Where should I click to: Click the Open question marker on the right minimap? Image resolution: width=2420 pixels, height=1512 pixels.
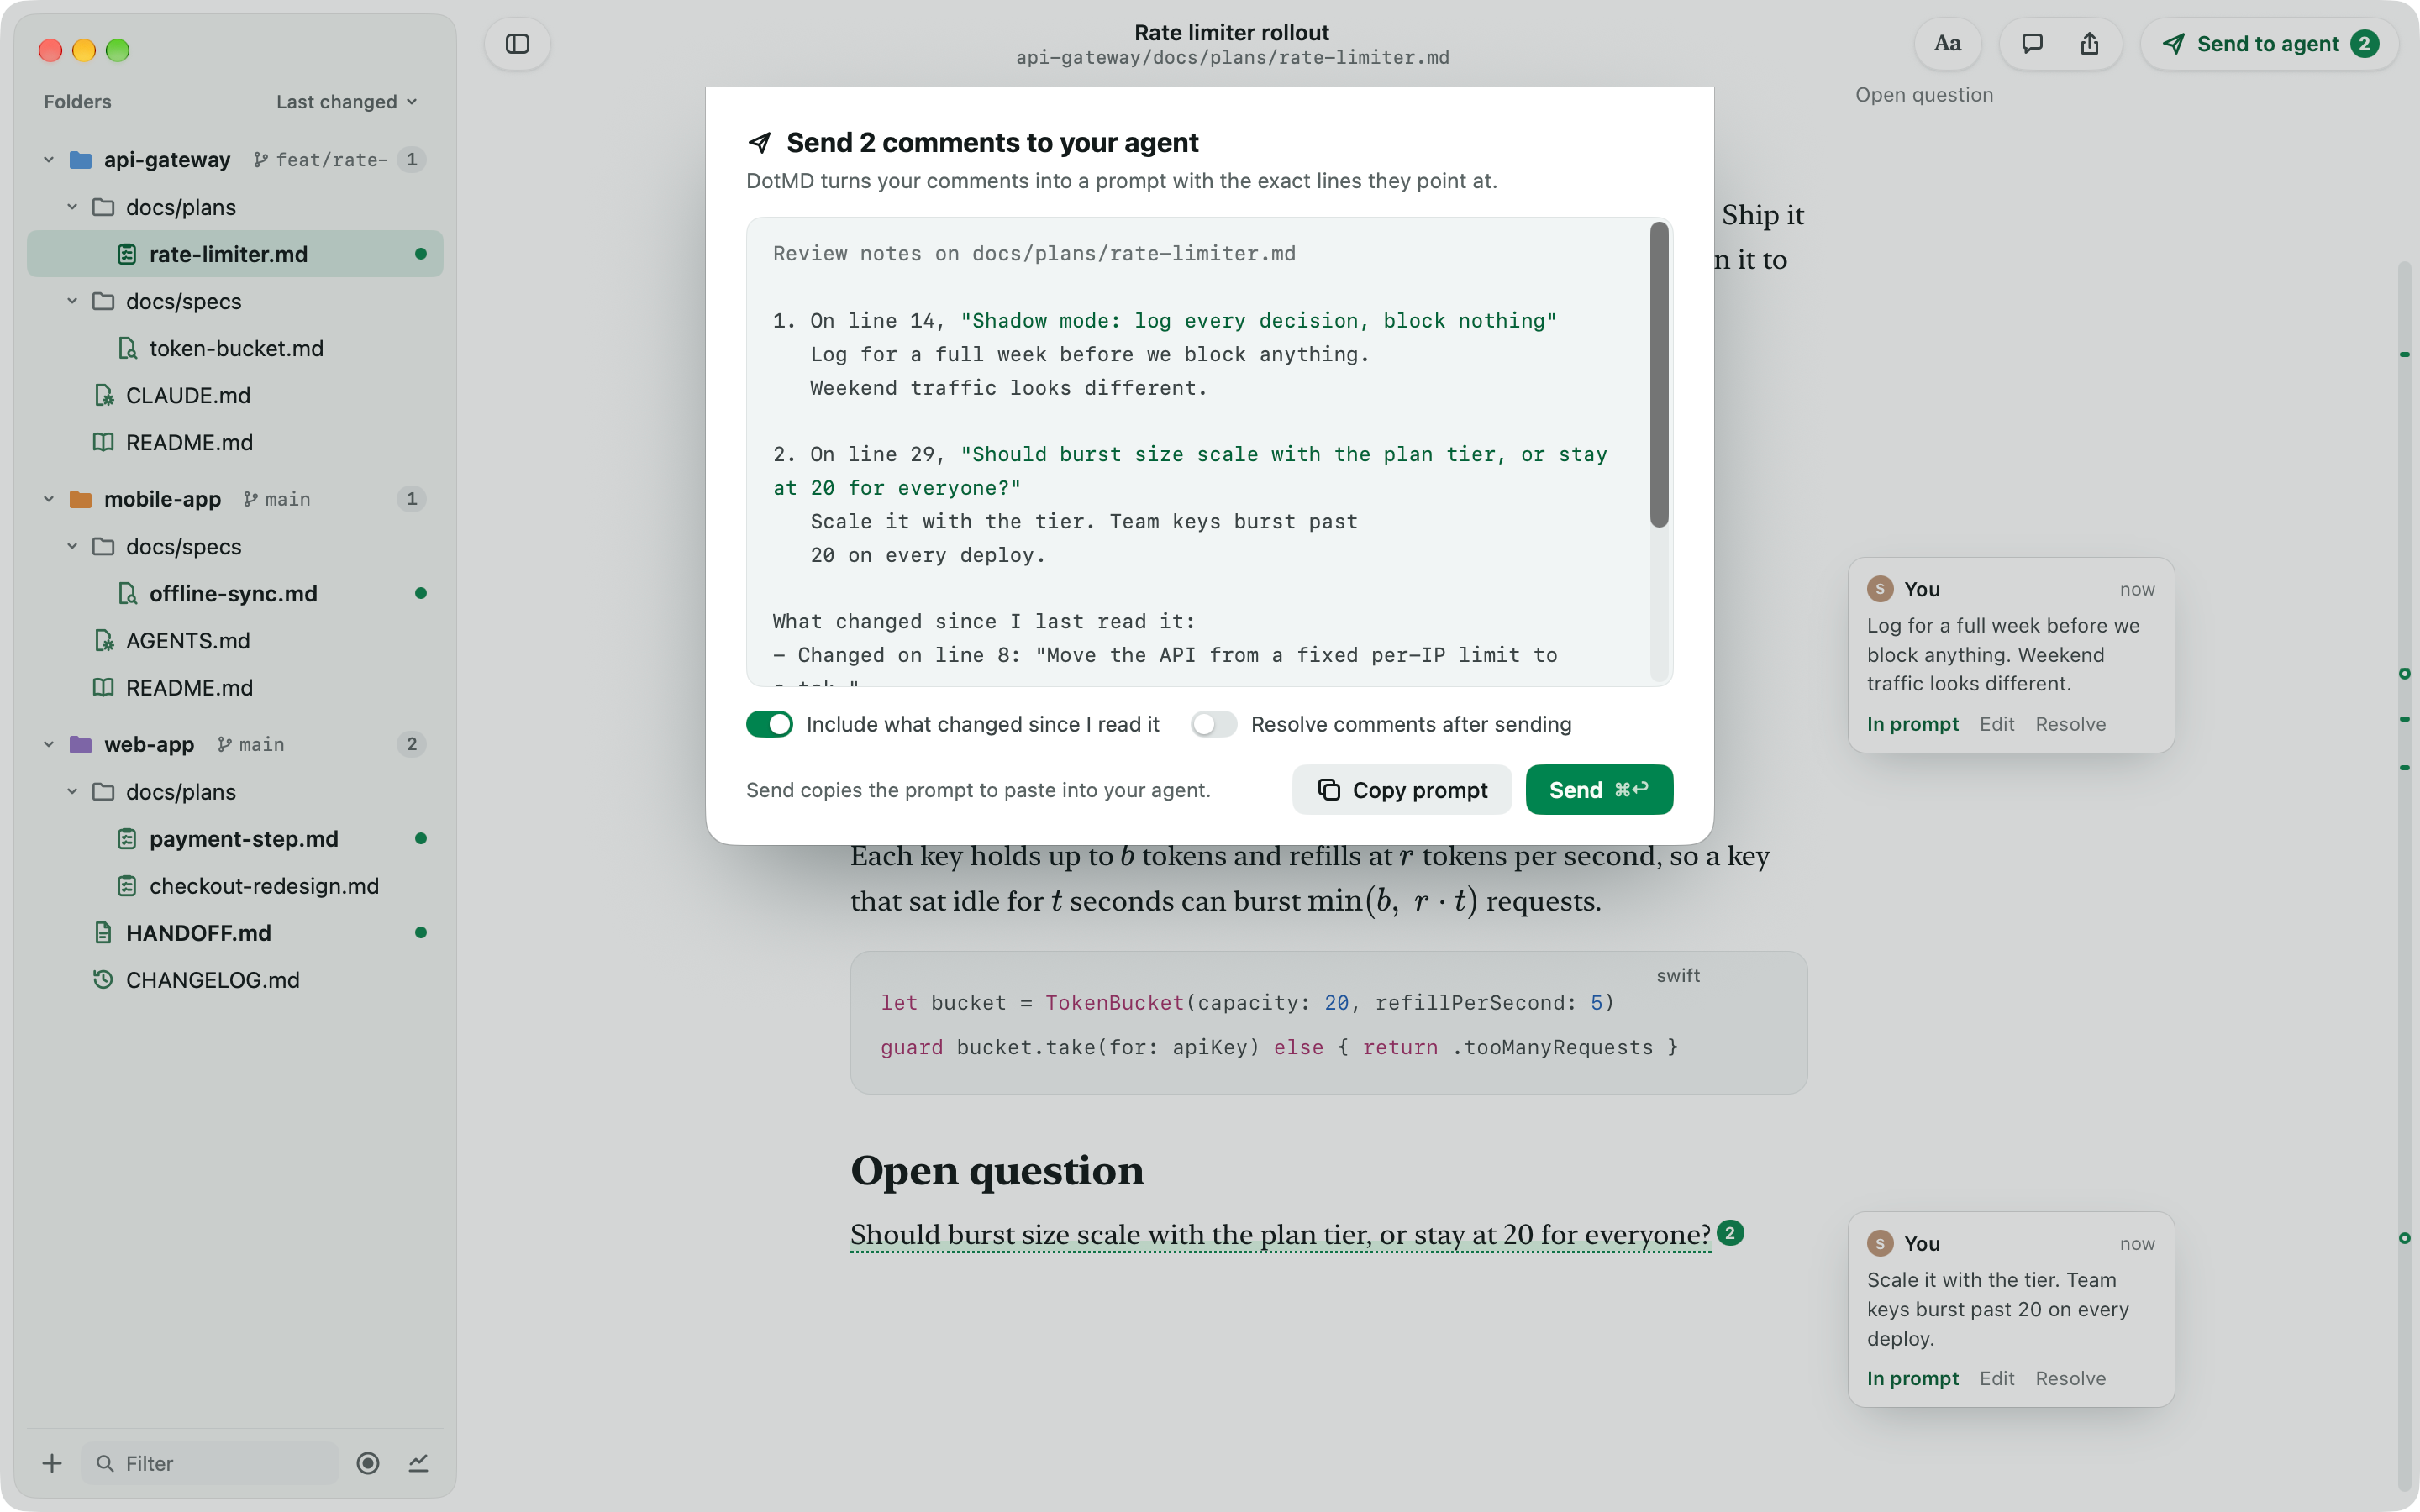(2404, 1238)
